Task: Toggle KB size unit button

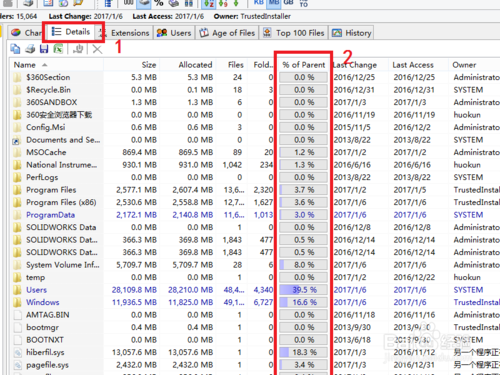Action: 258,3
